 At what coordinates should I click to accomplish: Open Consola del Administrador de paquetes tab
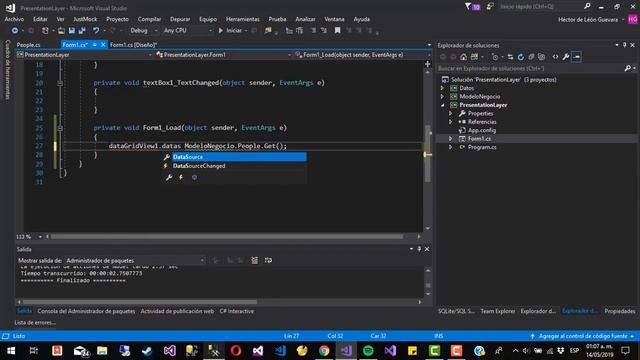86,311
